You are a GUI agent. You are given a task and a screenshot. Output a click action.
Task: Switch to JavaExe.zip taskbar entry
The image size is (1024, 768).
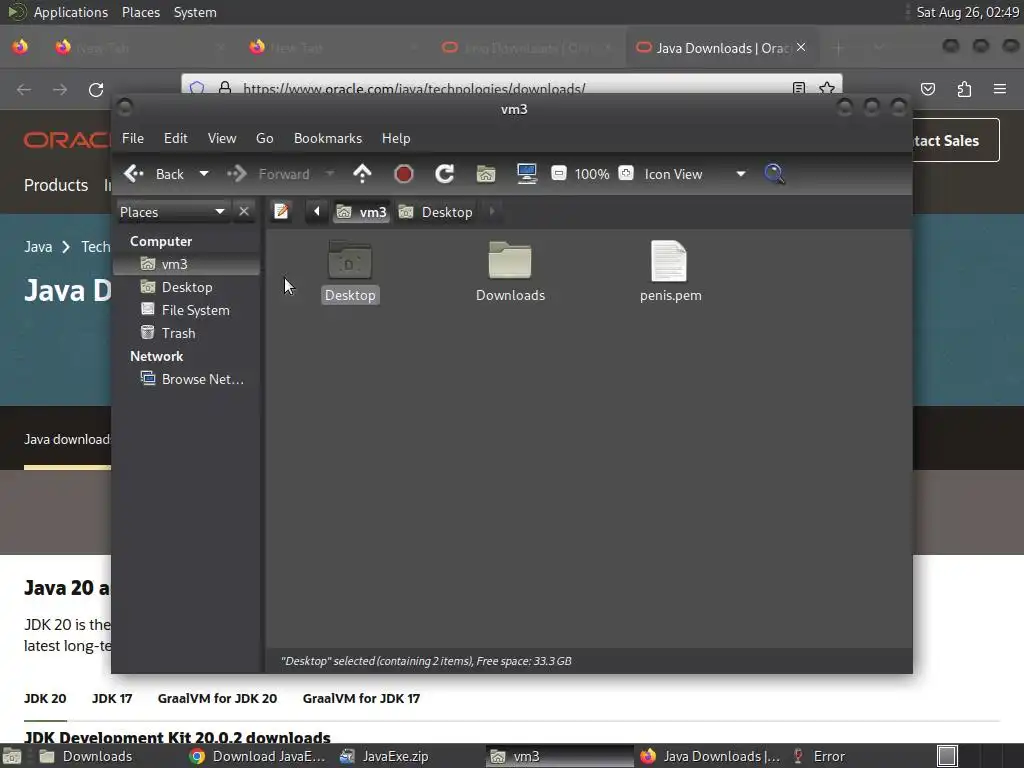pos(385,756)
